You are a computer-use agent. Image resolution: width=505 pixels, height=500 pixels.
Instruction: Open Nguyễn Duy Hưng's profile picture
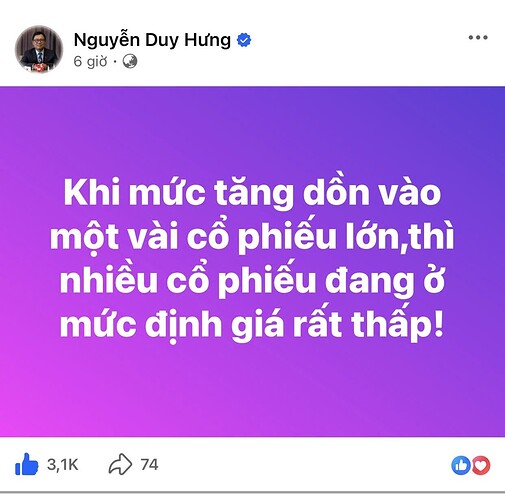click(39, 49)
